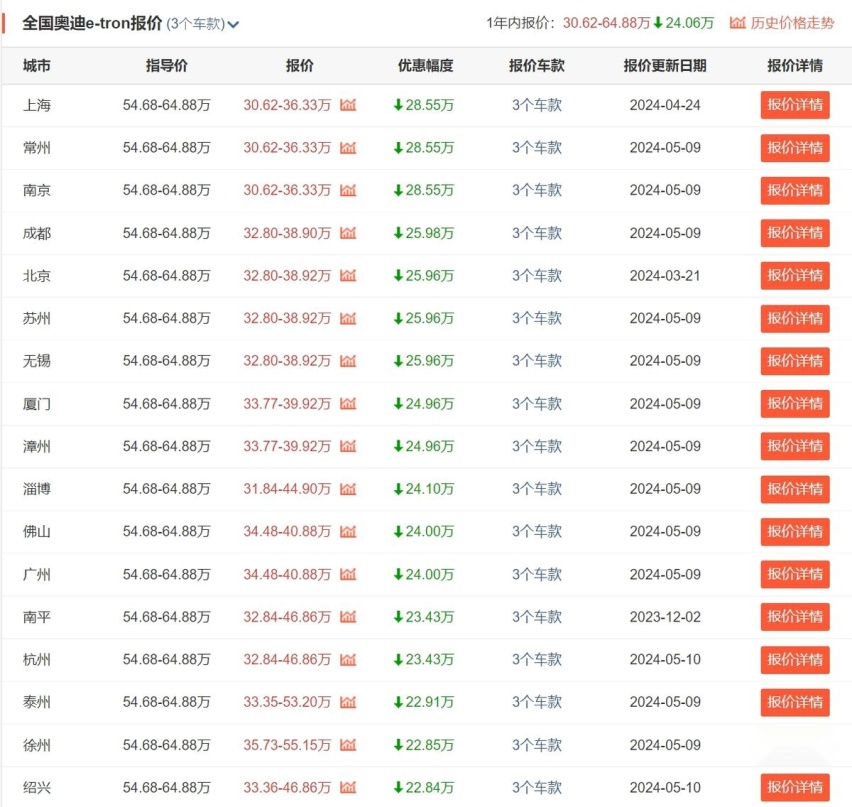
Task: Click the 报价车款 column header
Action: [537, 66]
